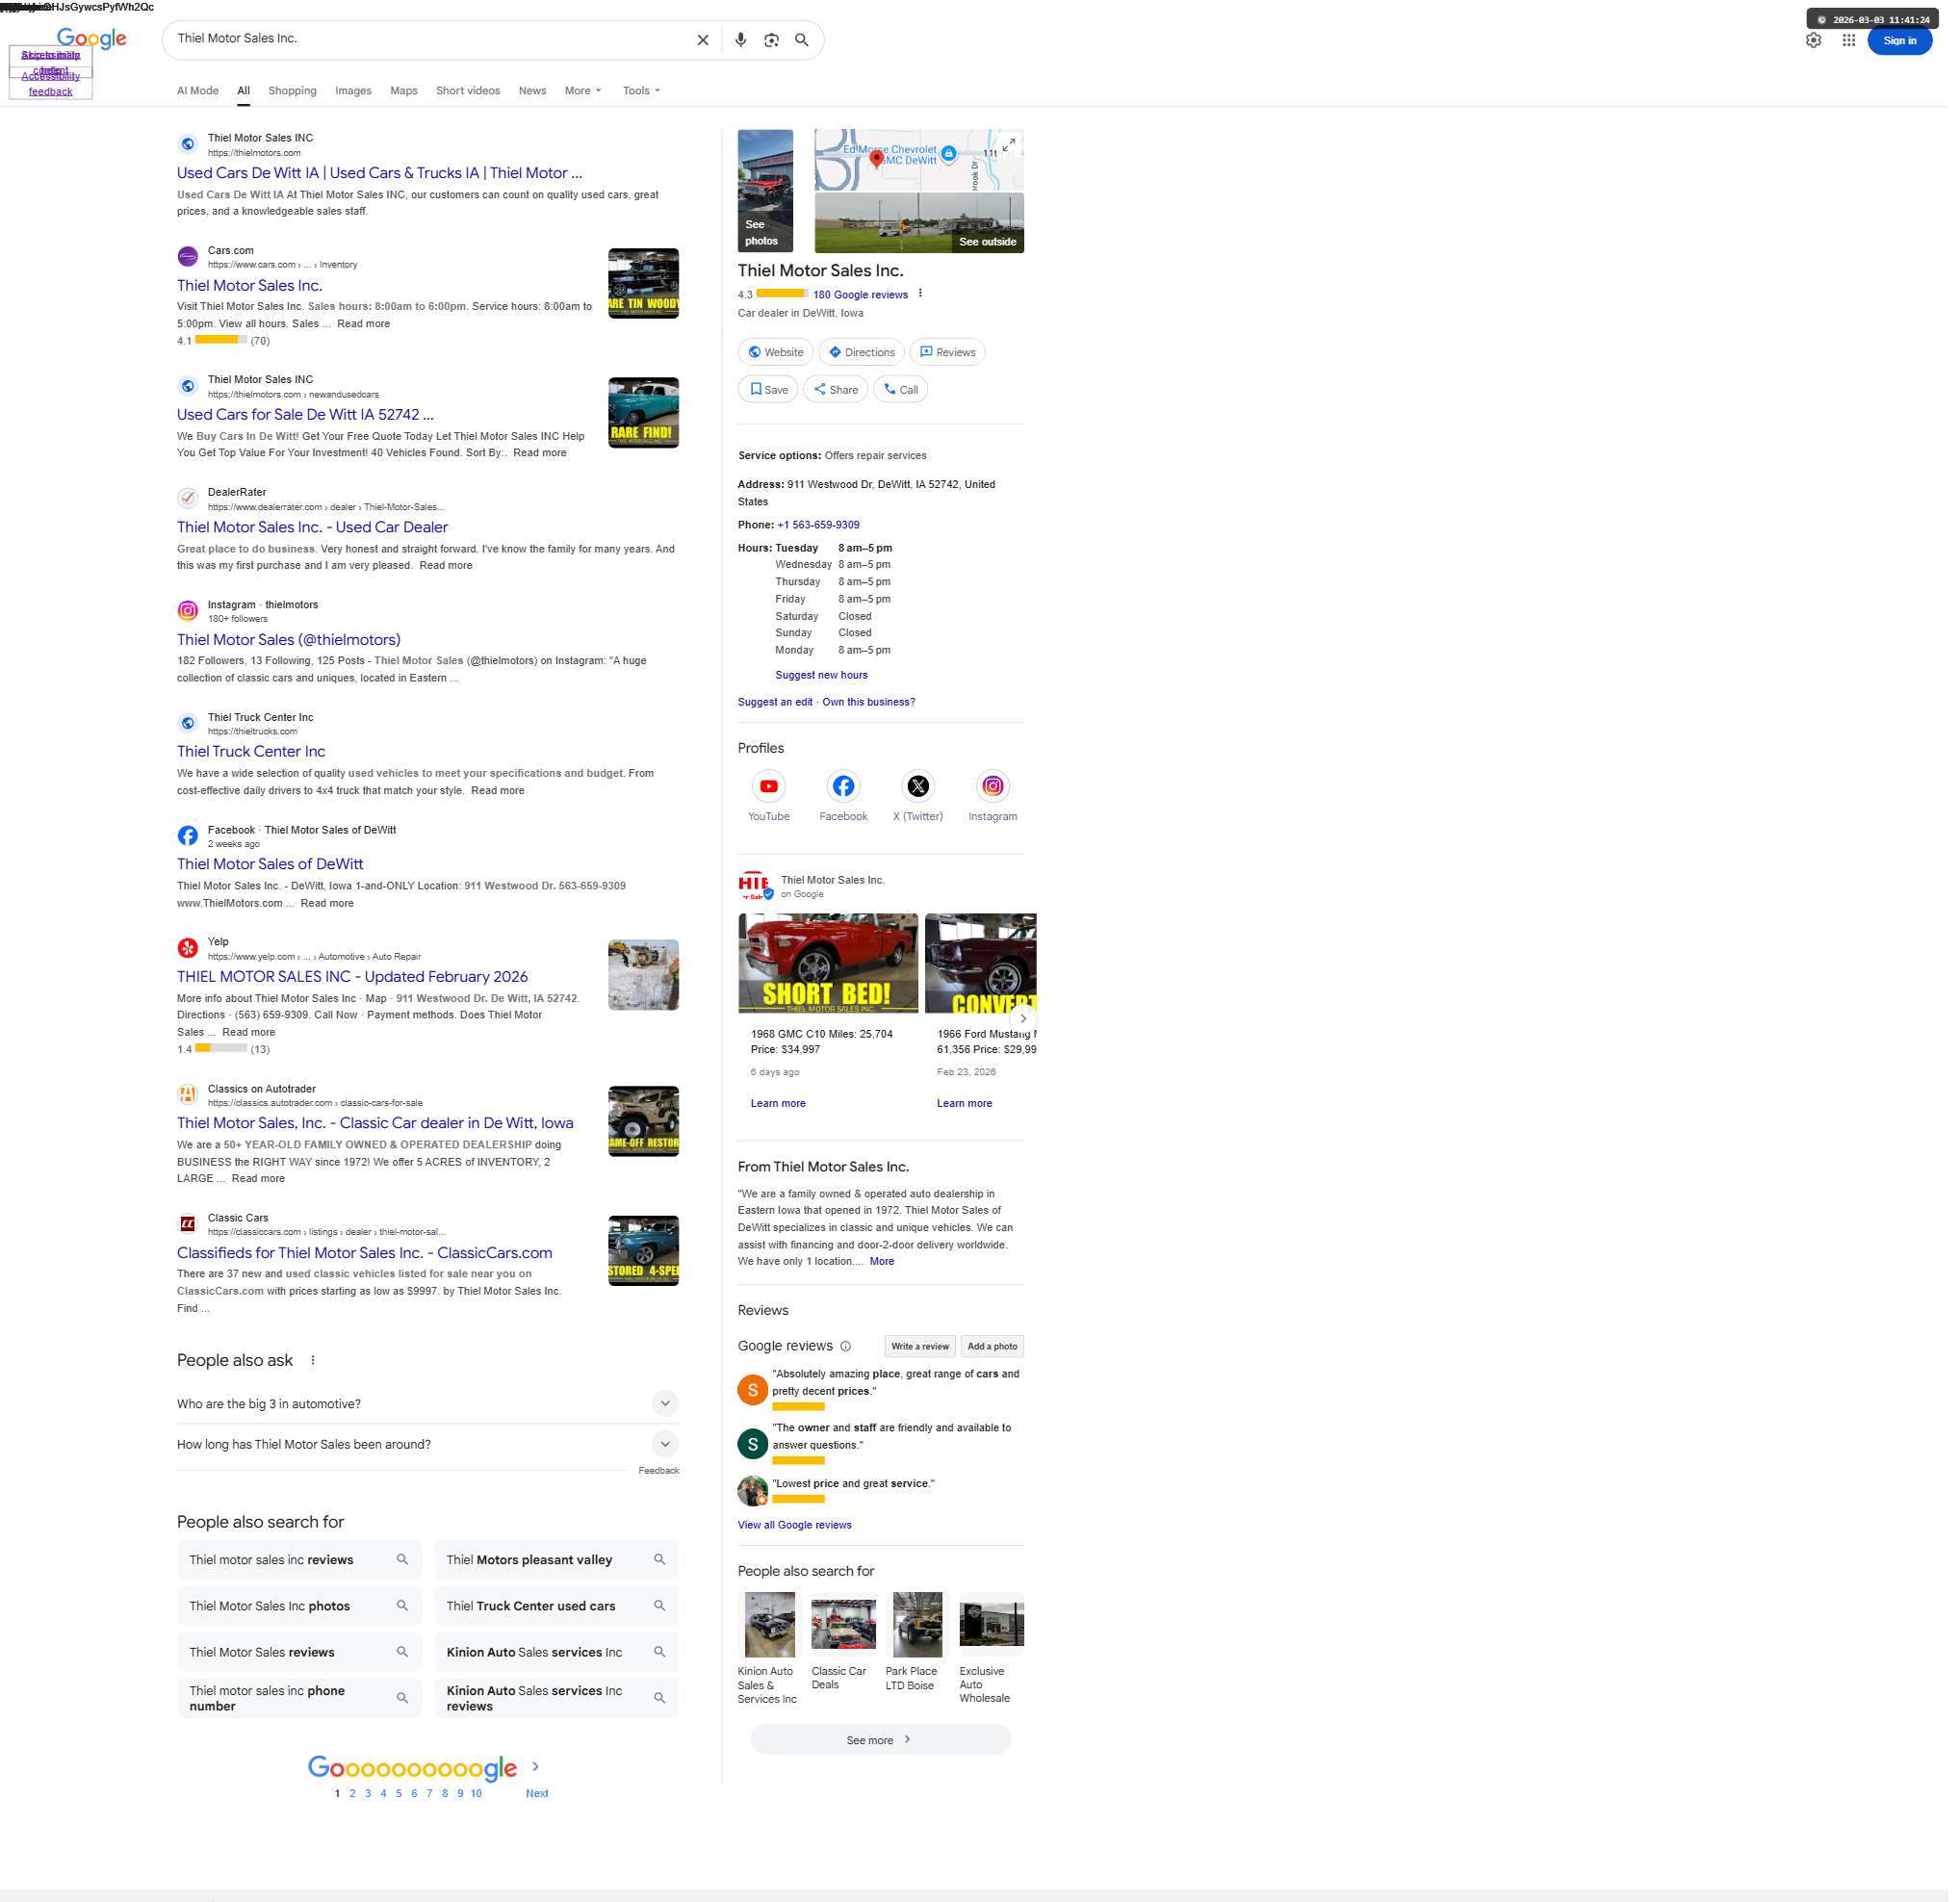Viewport: 1960px width, 1902px height.
Task: Open Kinion Auto Sales & Services thumbnail
Action: click(x=769, y=1624)
